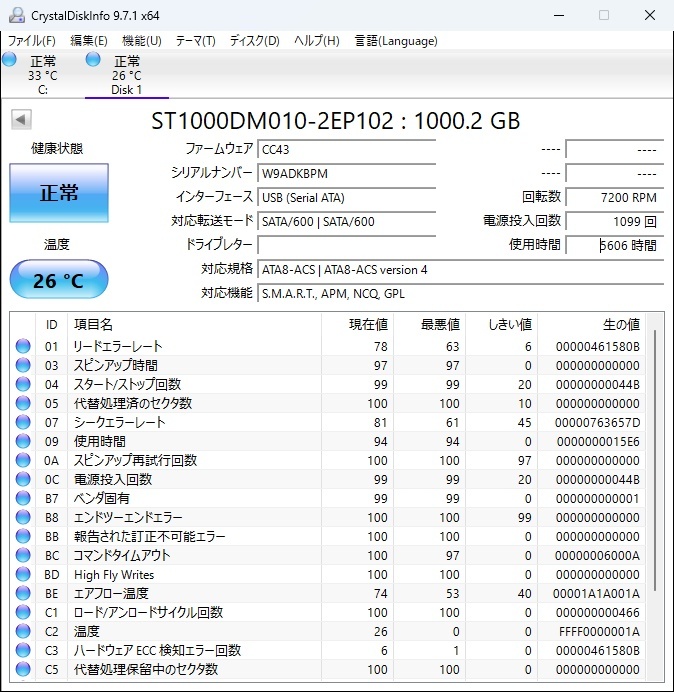Click status orb of row B7 ベンダ固有

(23, 498)
